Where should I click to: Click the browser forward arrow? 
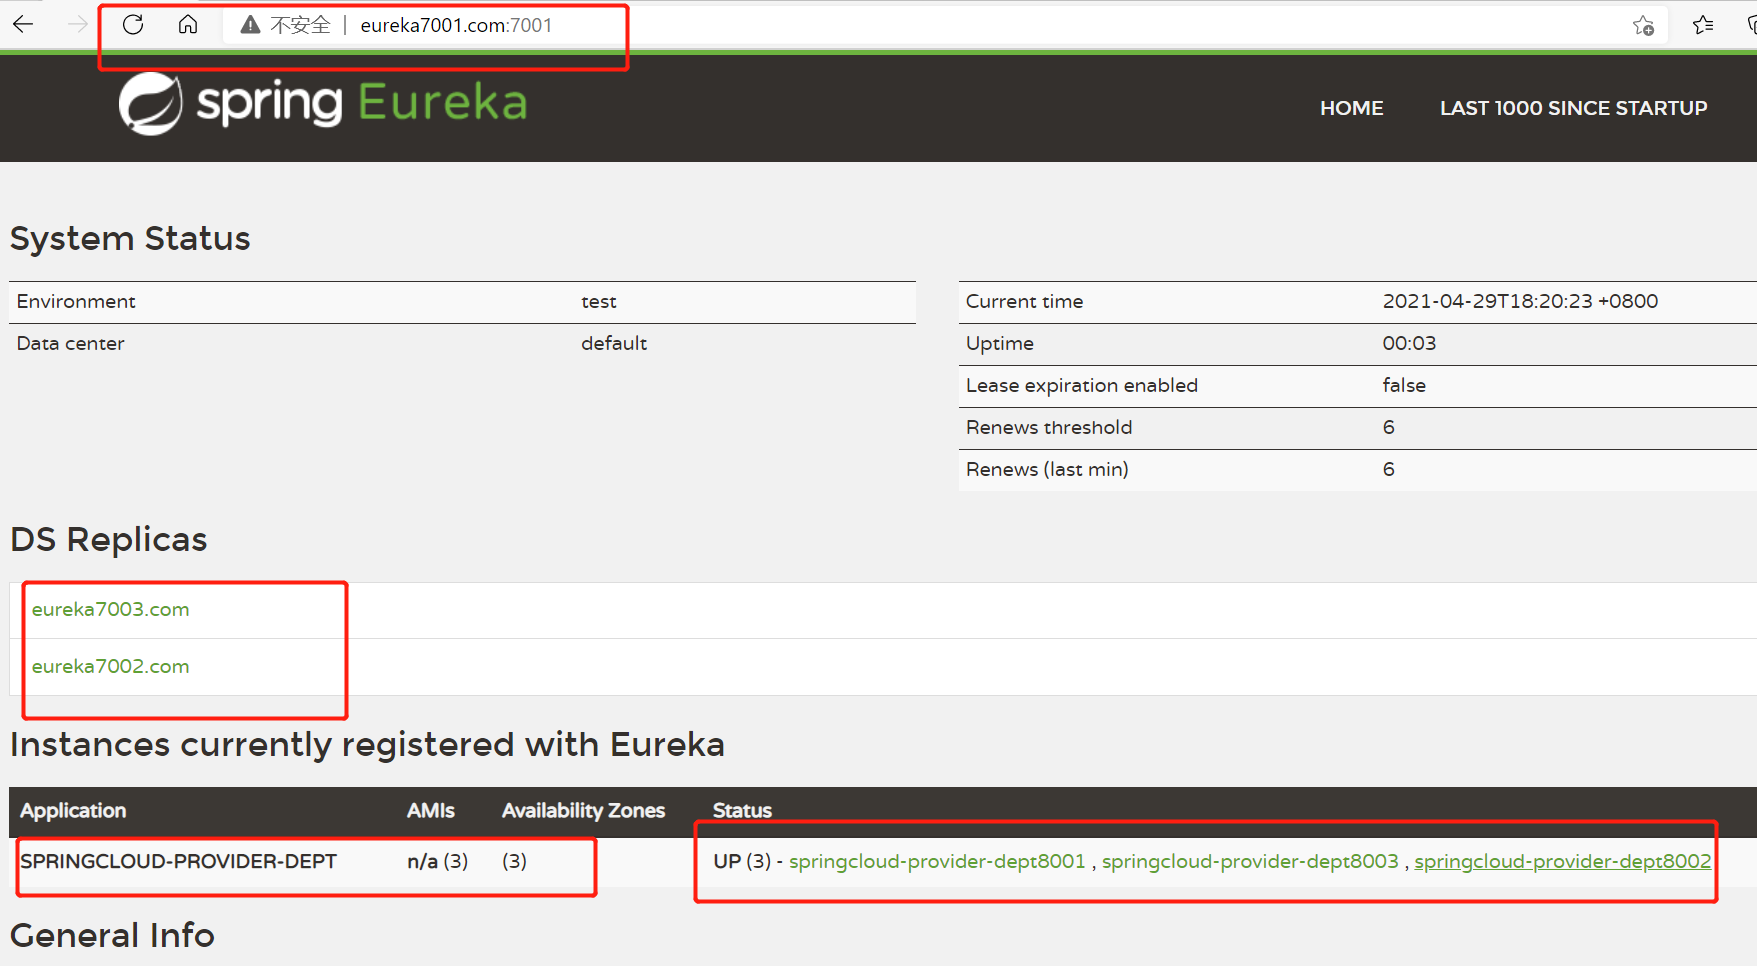click(77, 24)
